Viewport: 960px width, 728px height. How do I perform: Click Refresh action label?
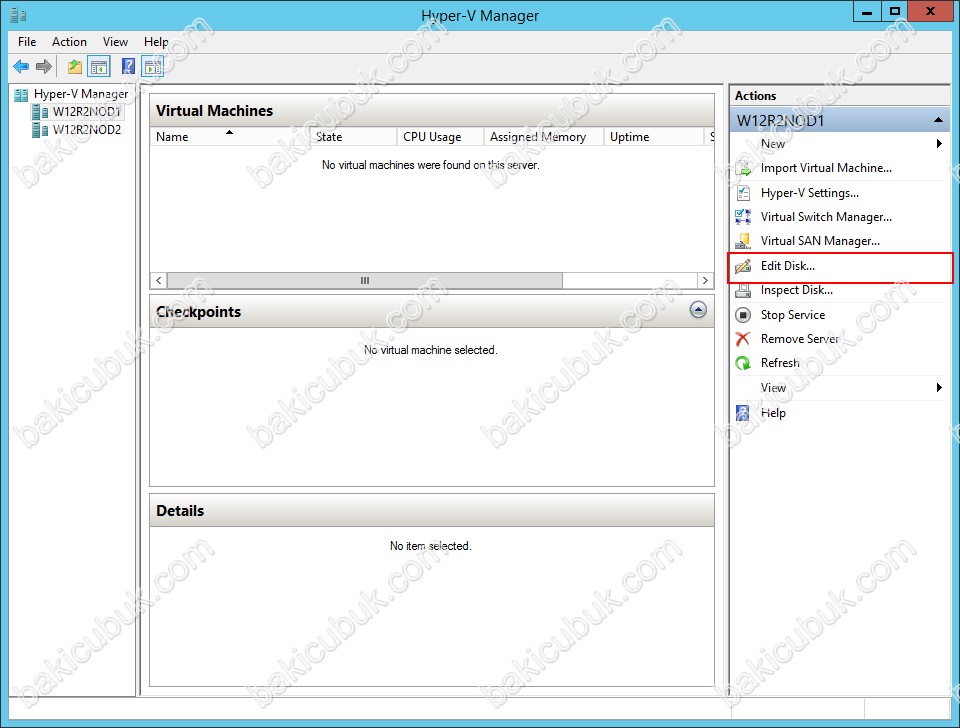tap(780, 363)
